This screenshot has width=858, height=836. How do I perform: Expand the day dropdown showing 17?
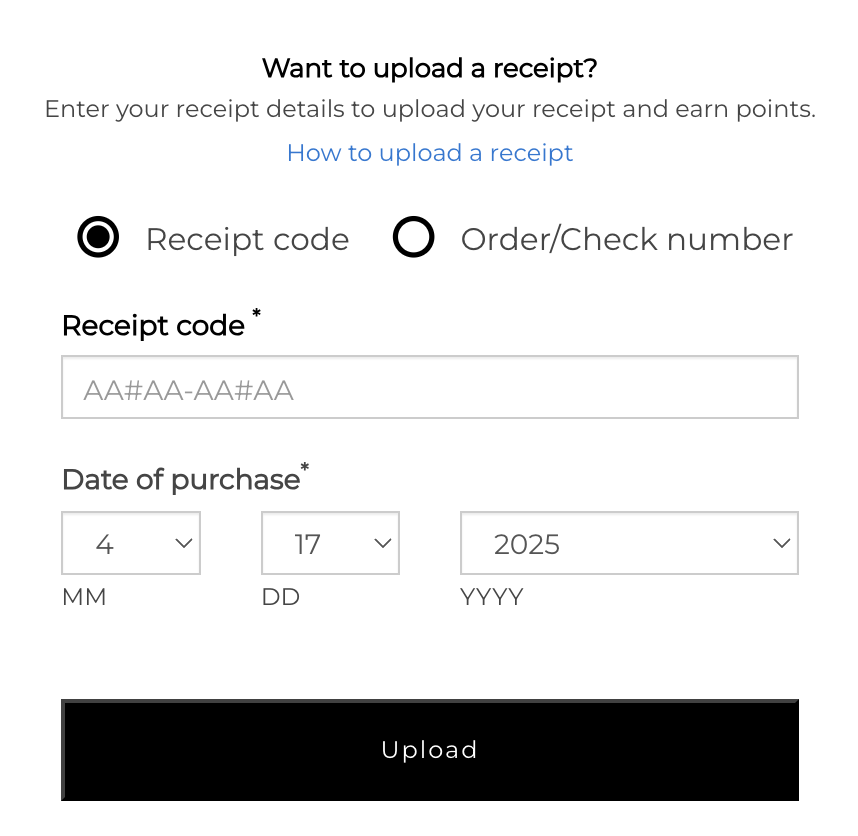click(x=329, y=544)
